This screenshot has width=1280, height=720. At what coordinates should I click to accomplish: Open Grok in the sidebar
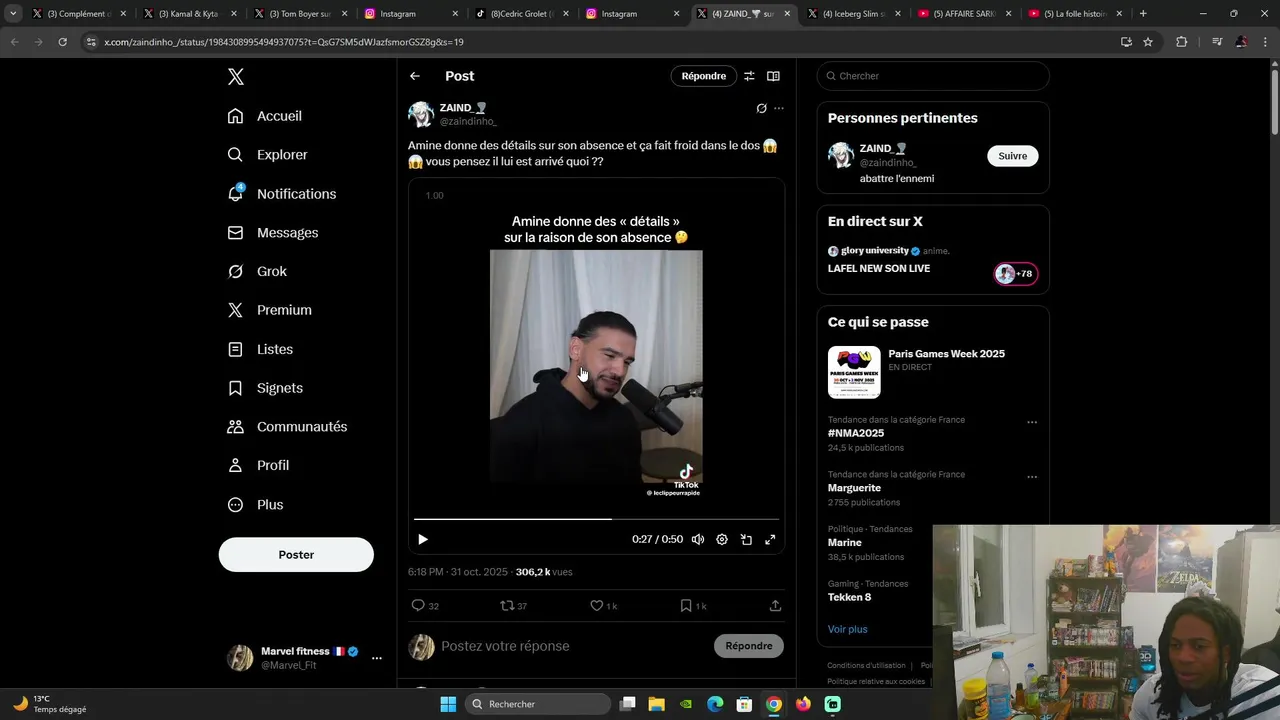point(258,271)
